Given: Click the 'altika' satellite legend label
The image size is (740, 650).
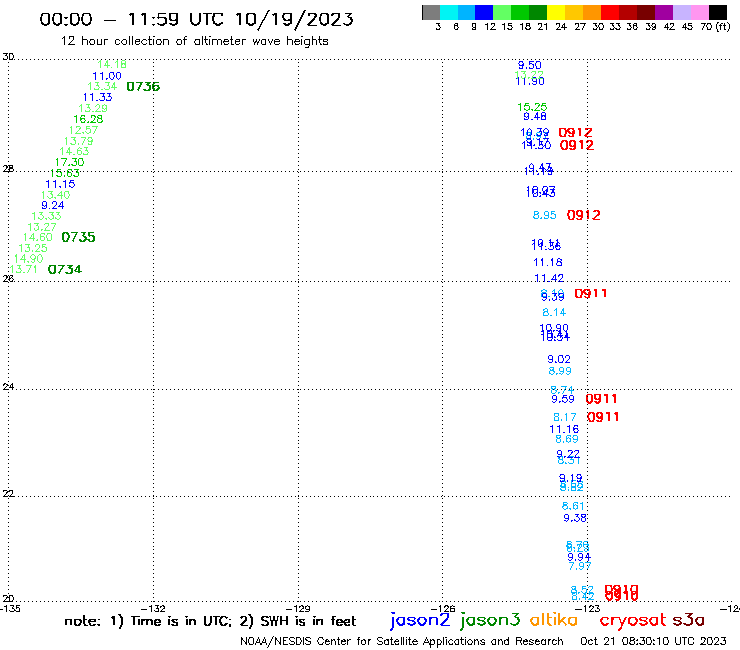Looking at the screenshot, I should [x=553, y=620].
